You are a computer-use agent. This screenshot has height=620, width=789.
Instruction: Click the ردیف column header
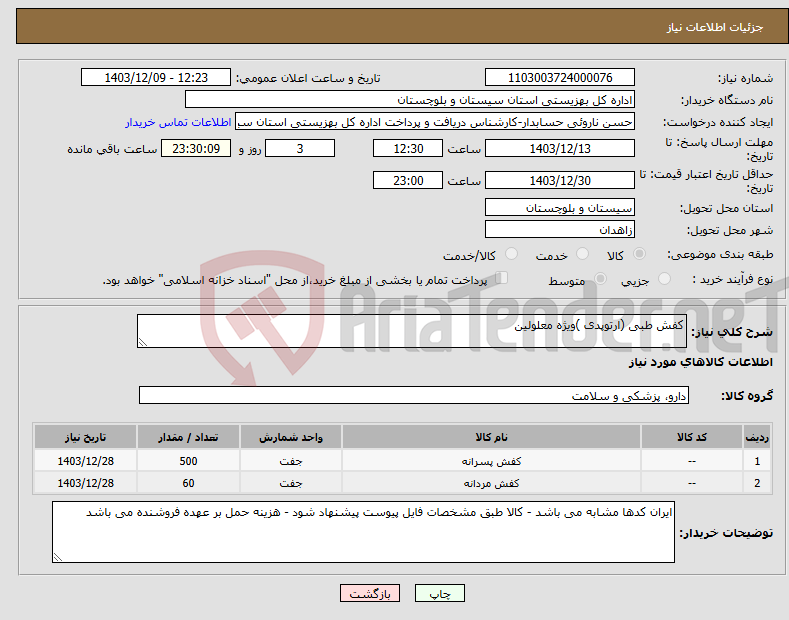point(757,437)
